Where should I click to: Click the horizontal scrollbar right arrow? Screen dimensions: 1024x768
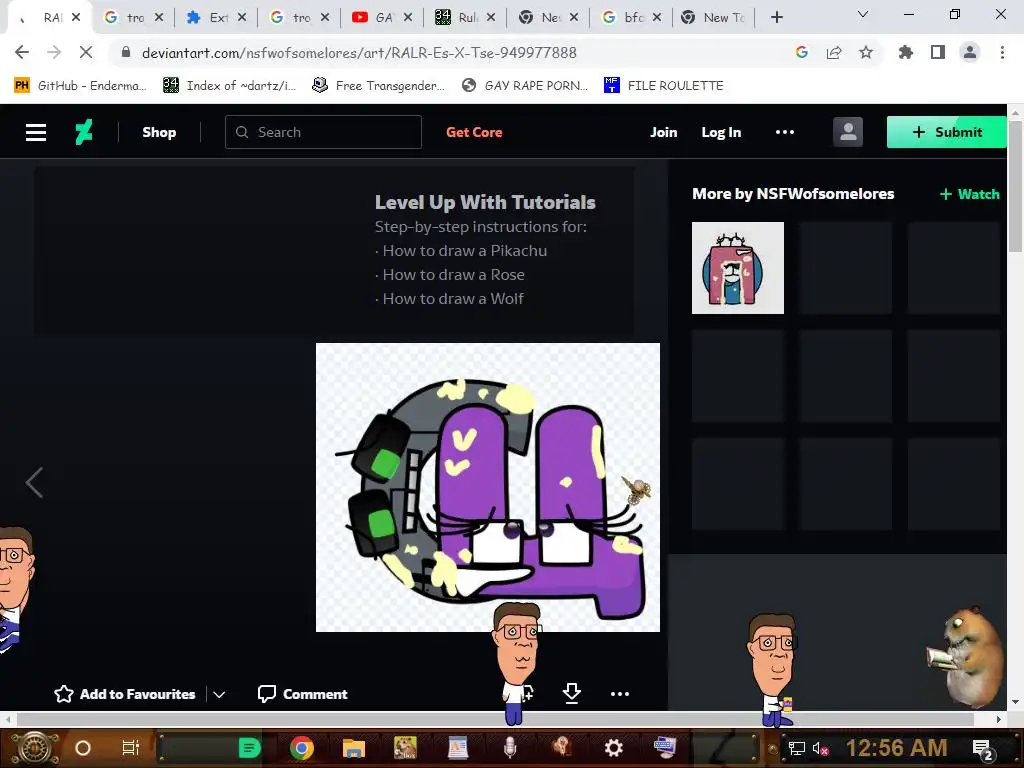[999, 719]
